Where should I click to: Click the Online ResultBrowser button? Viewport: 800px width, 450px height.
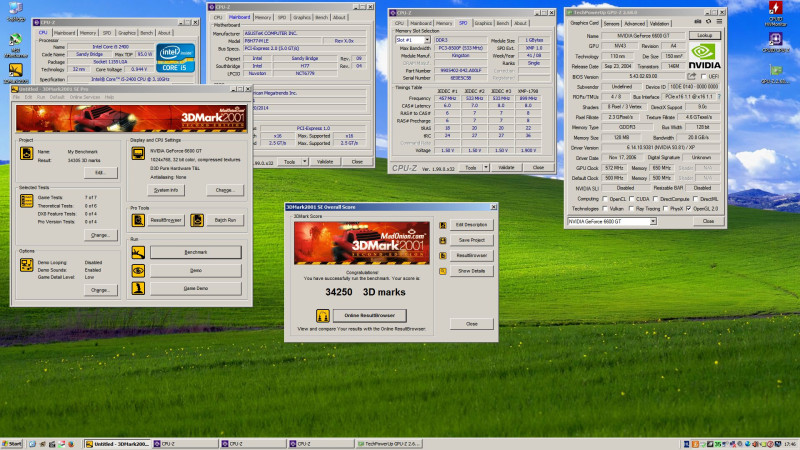pos(369,316)
